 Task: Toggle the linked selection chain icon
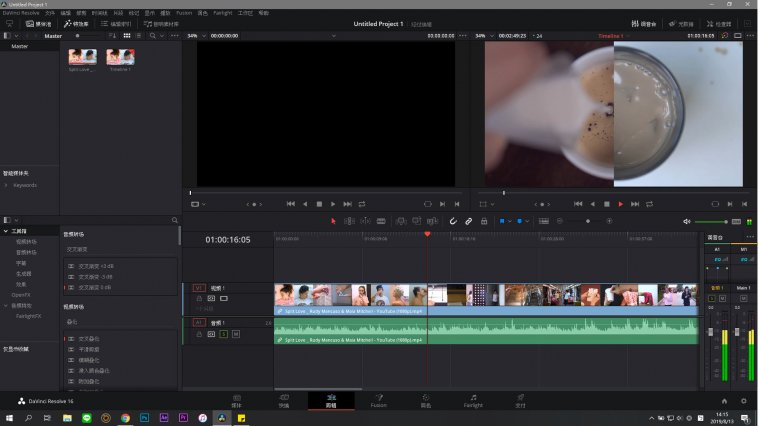point(468,220)
